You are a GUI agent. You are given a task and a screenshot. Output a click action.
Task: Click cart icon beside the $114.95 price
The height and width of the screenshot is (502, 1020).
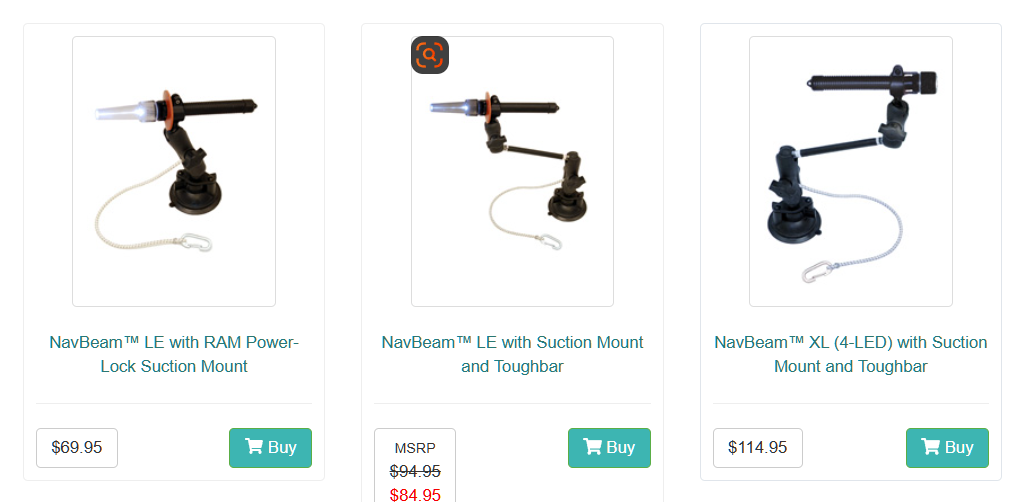(x=930, y=447)
